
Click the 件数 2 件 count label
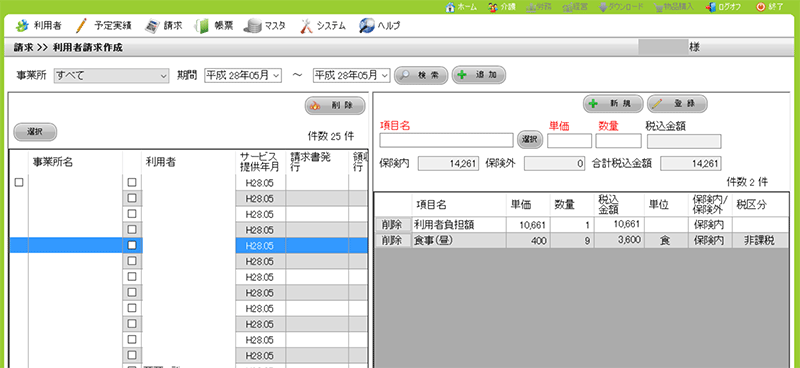[747, 182]
